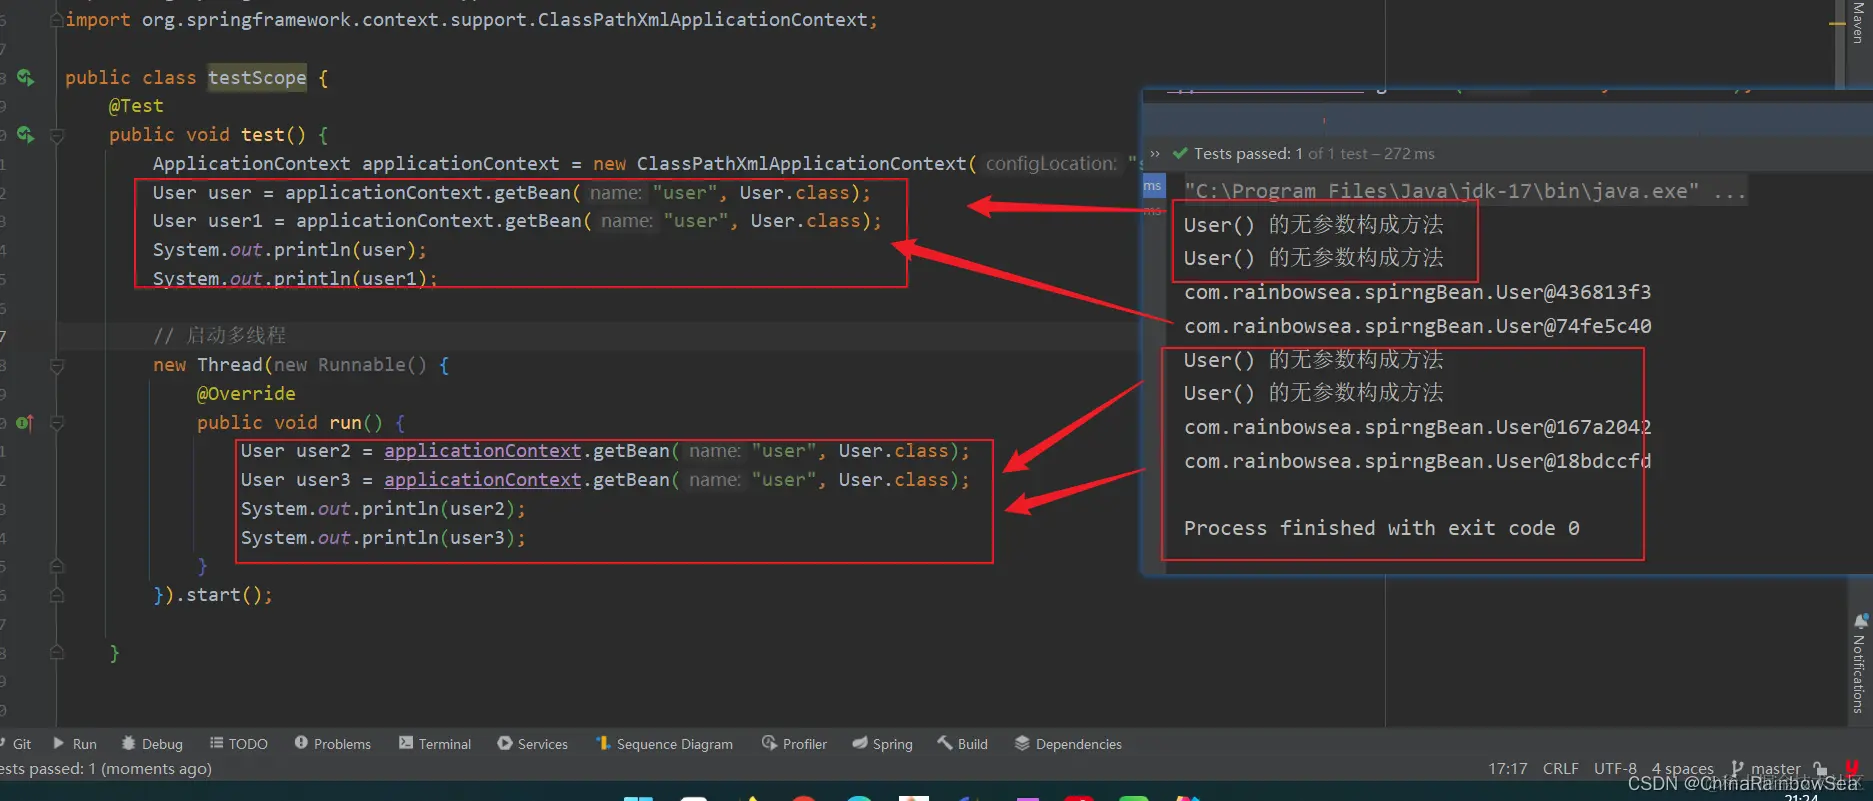Click console output User@436813f3

1418,292
